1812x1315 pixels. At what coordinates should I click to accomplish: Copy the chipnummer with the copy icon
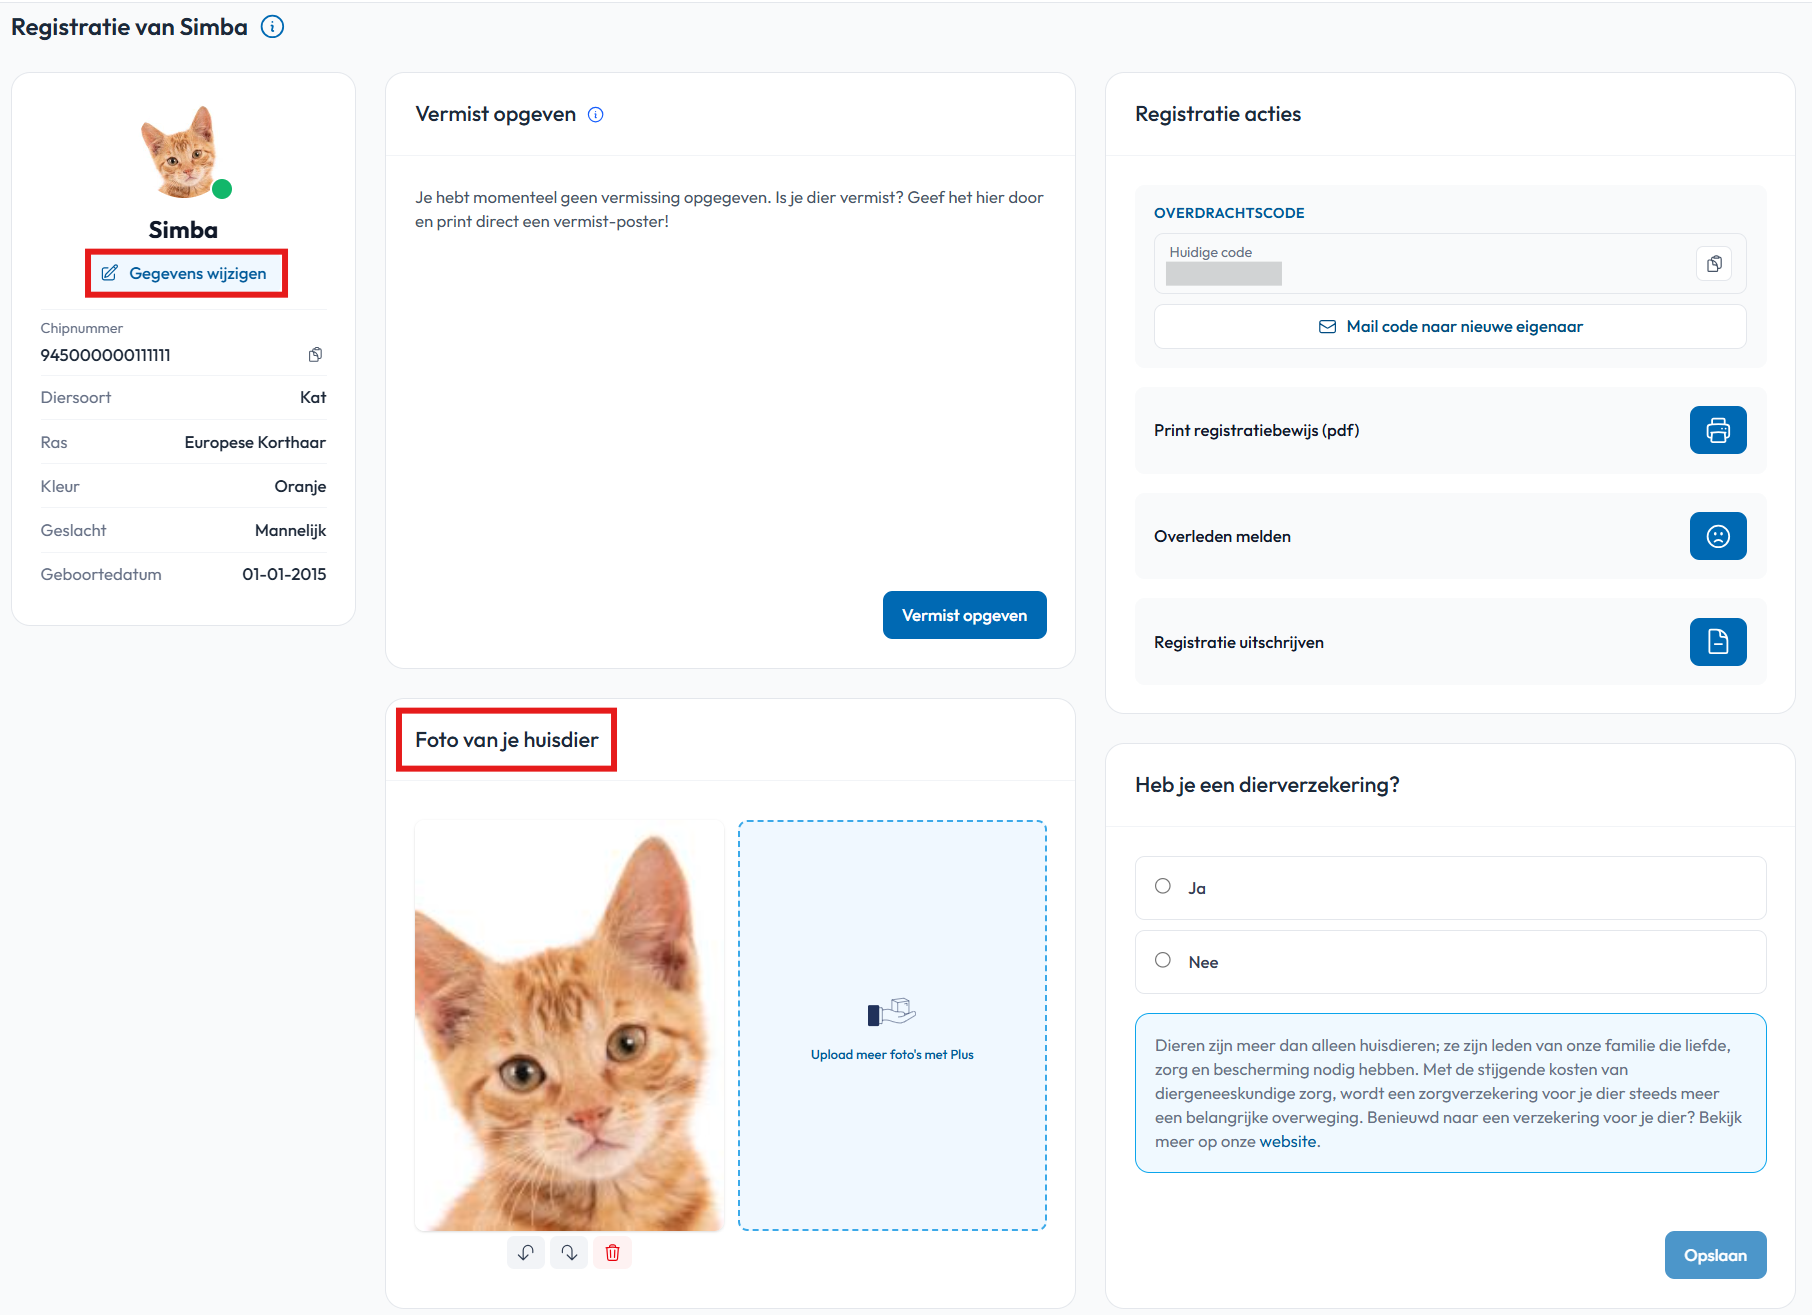[315, 355]
